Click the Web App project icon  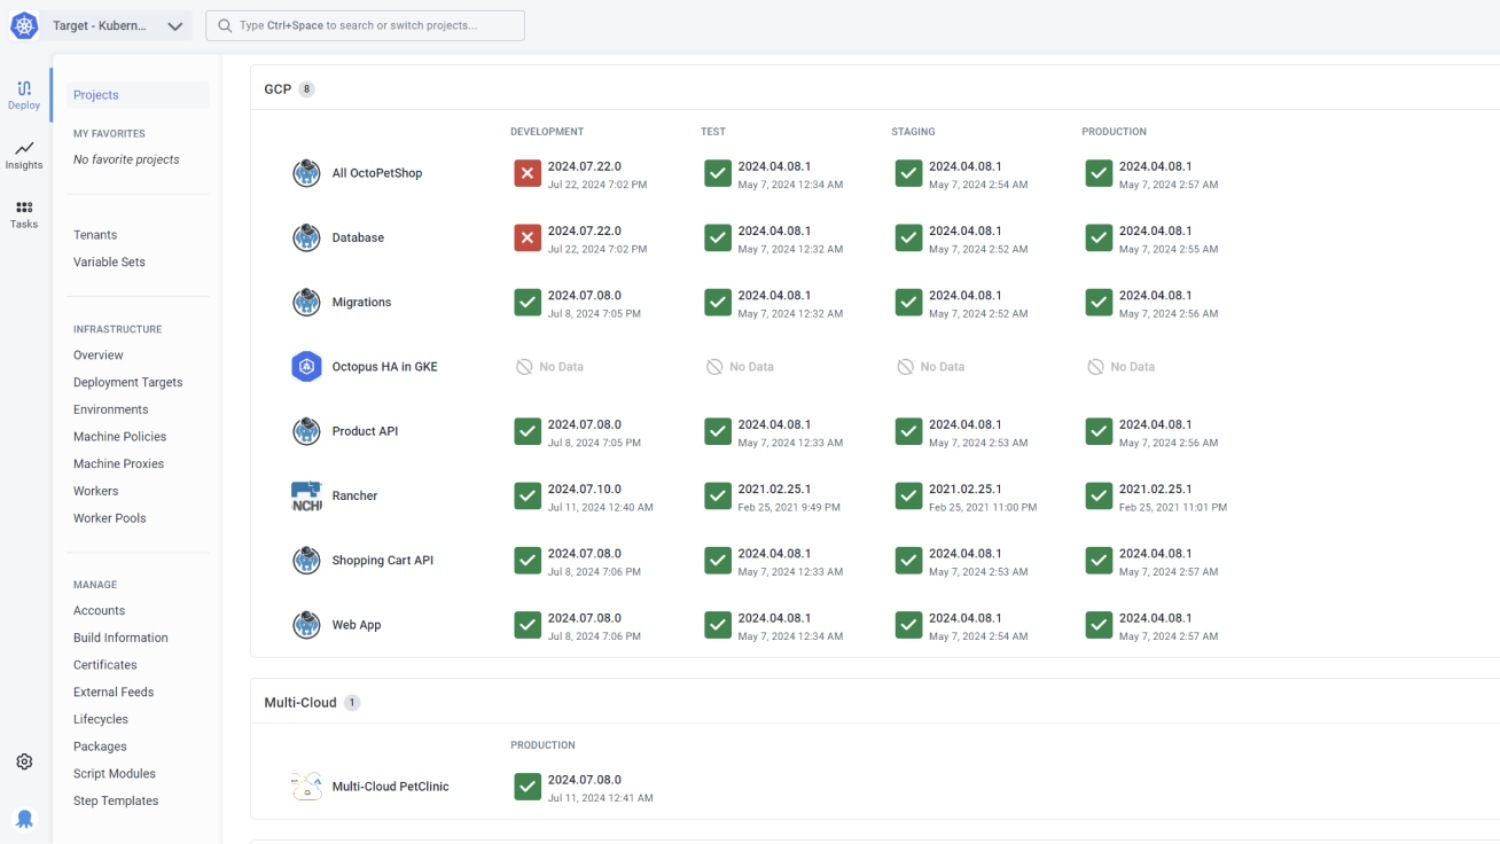(306, 625)
